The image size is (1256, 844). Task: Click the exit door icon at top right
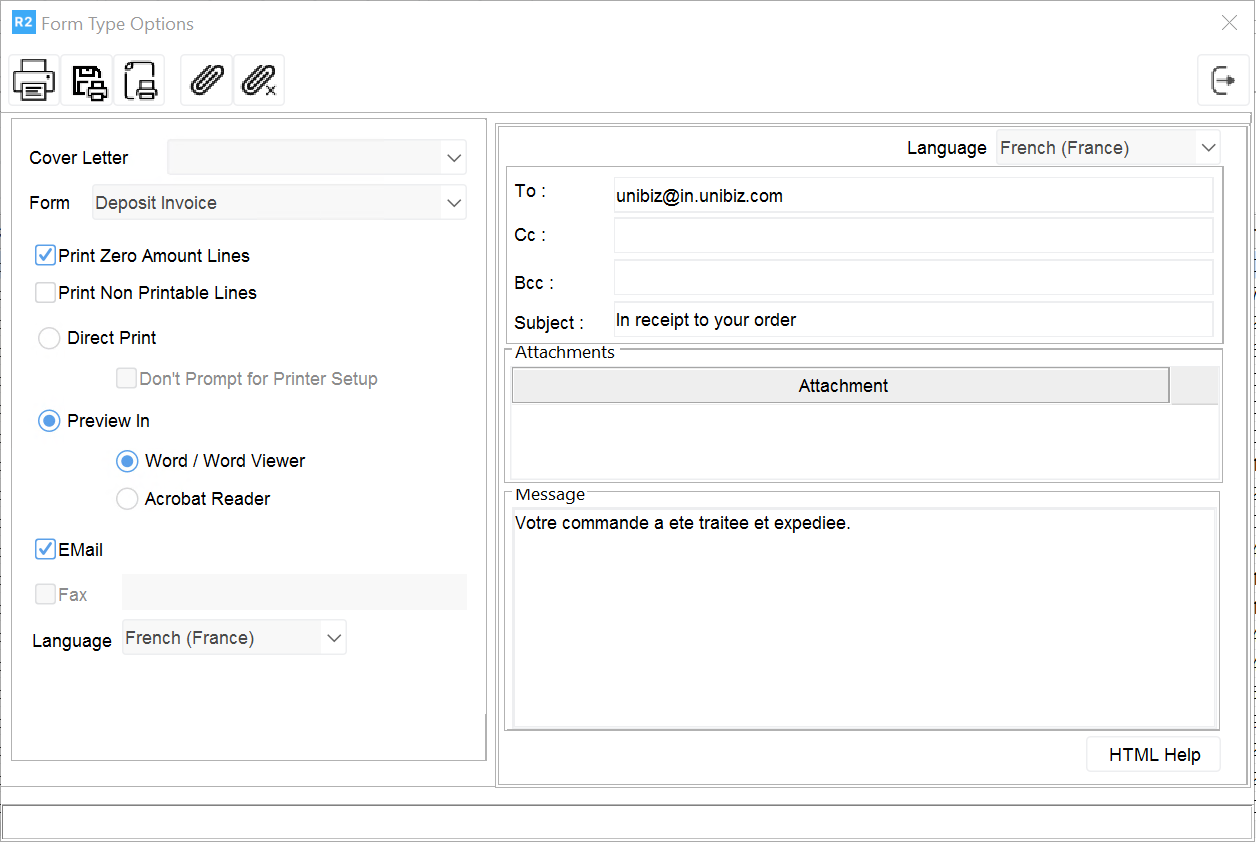[x=1223, y=80]
